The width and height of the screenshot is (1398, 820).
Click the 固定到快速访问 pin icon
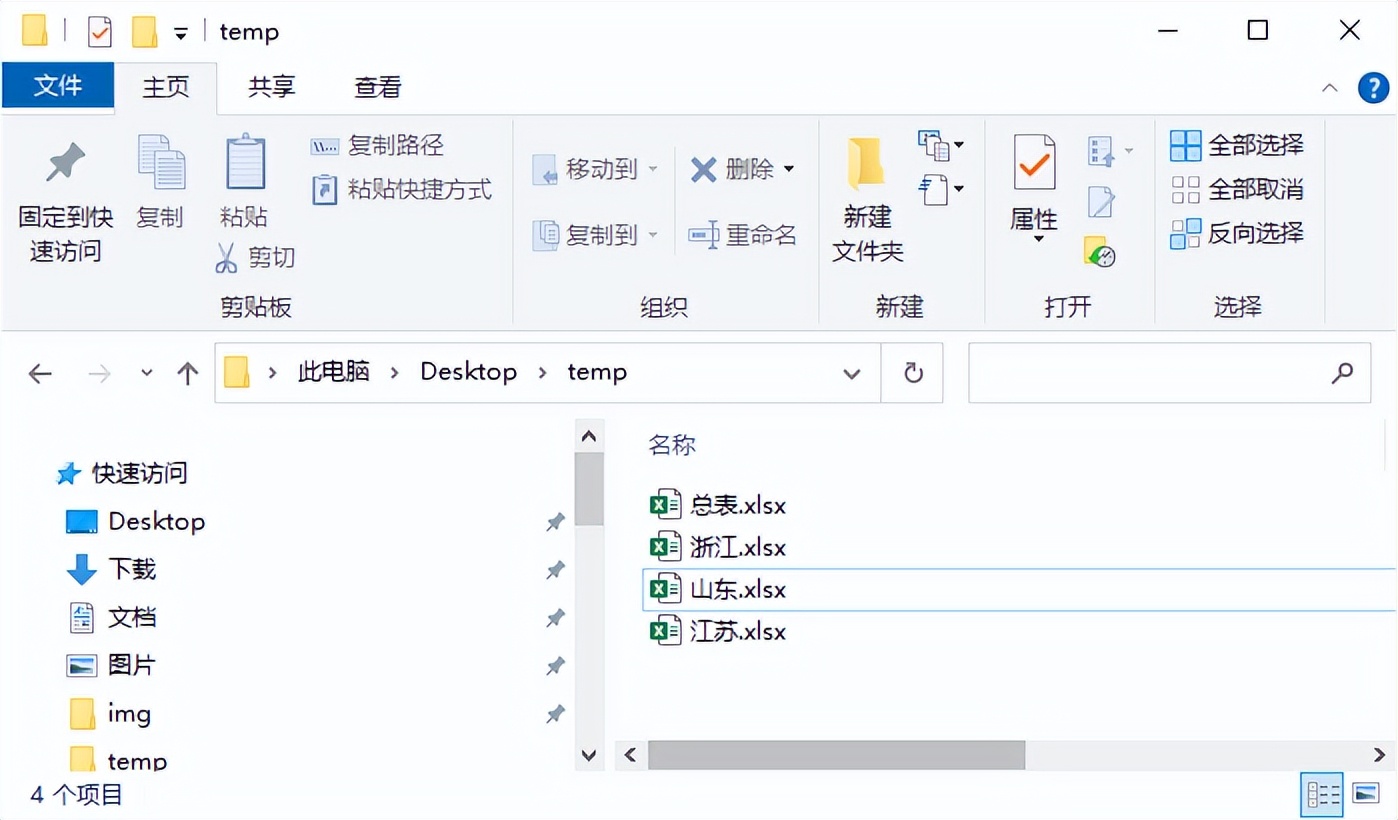[x=64, y=160]
